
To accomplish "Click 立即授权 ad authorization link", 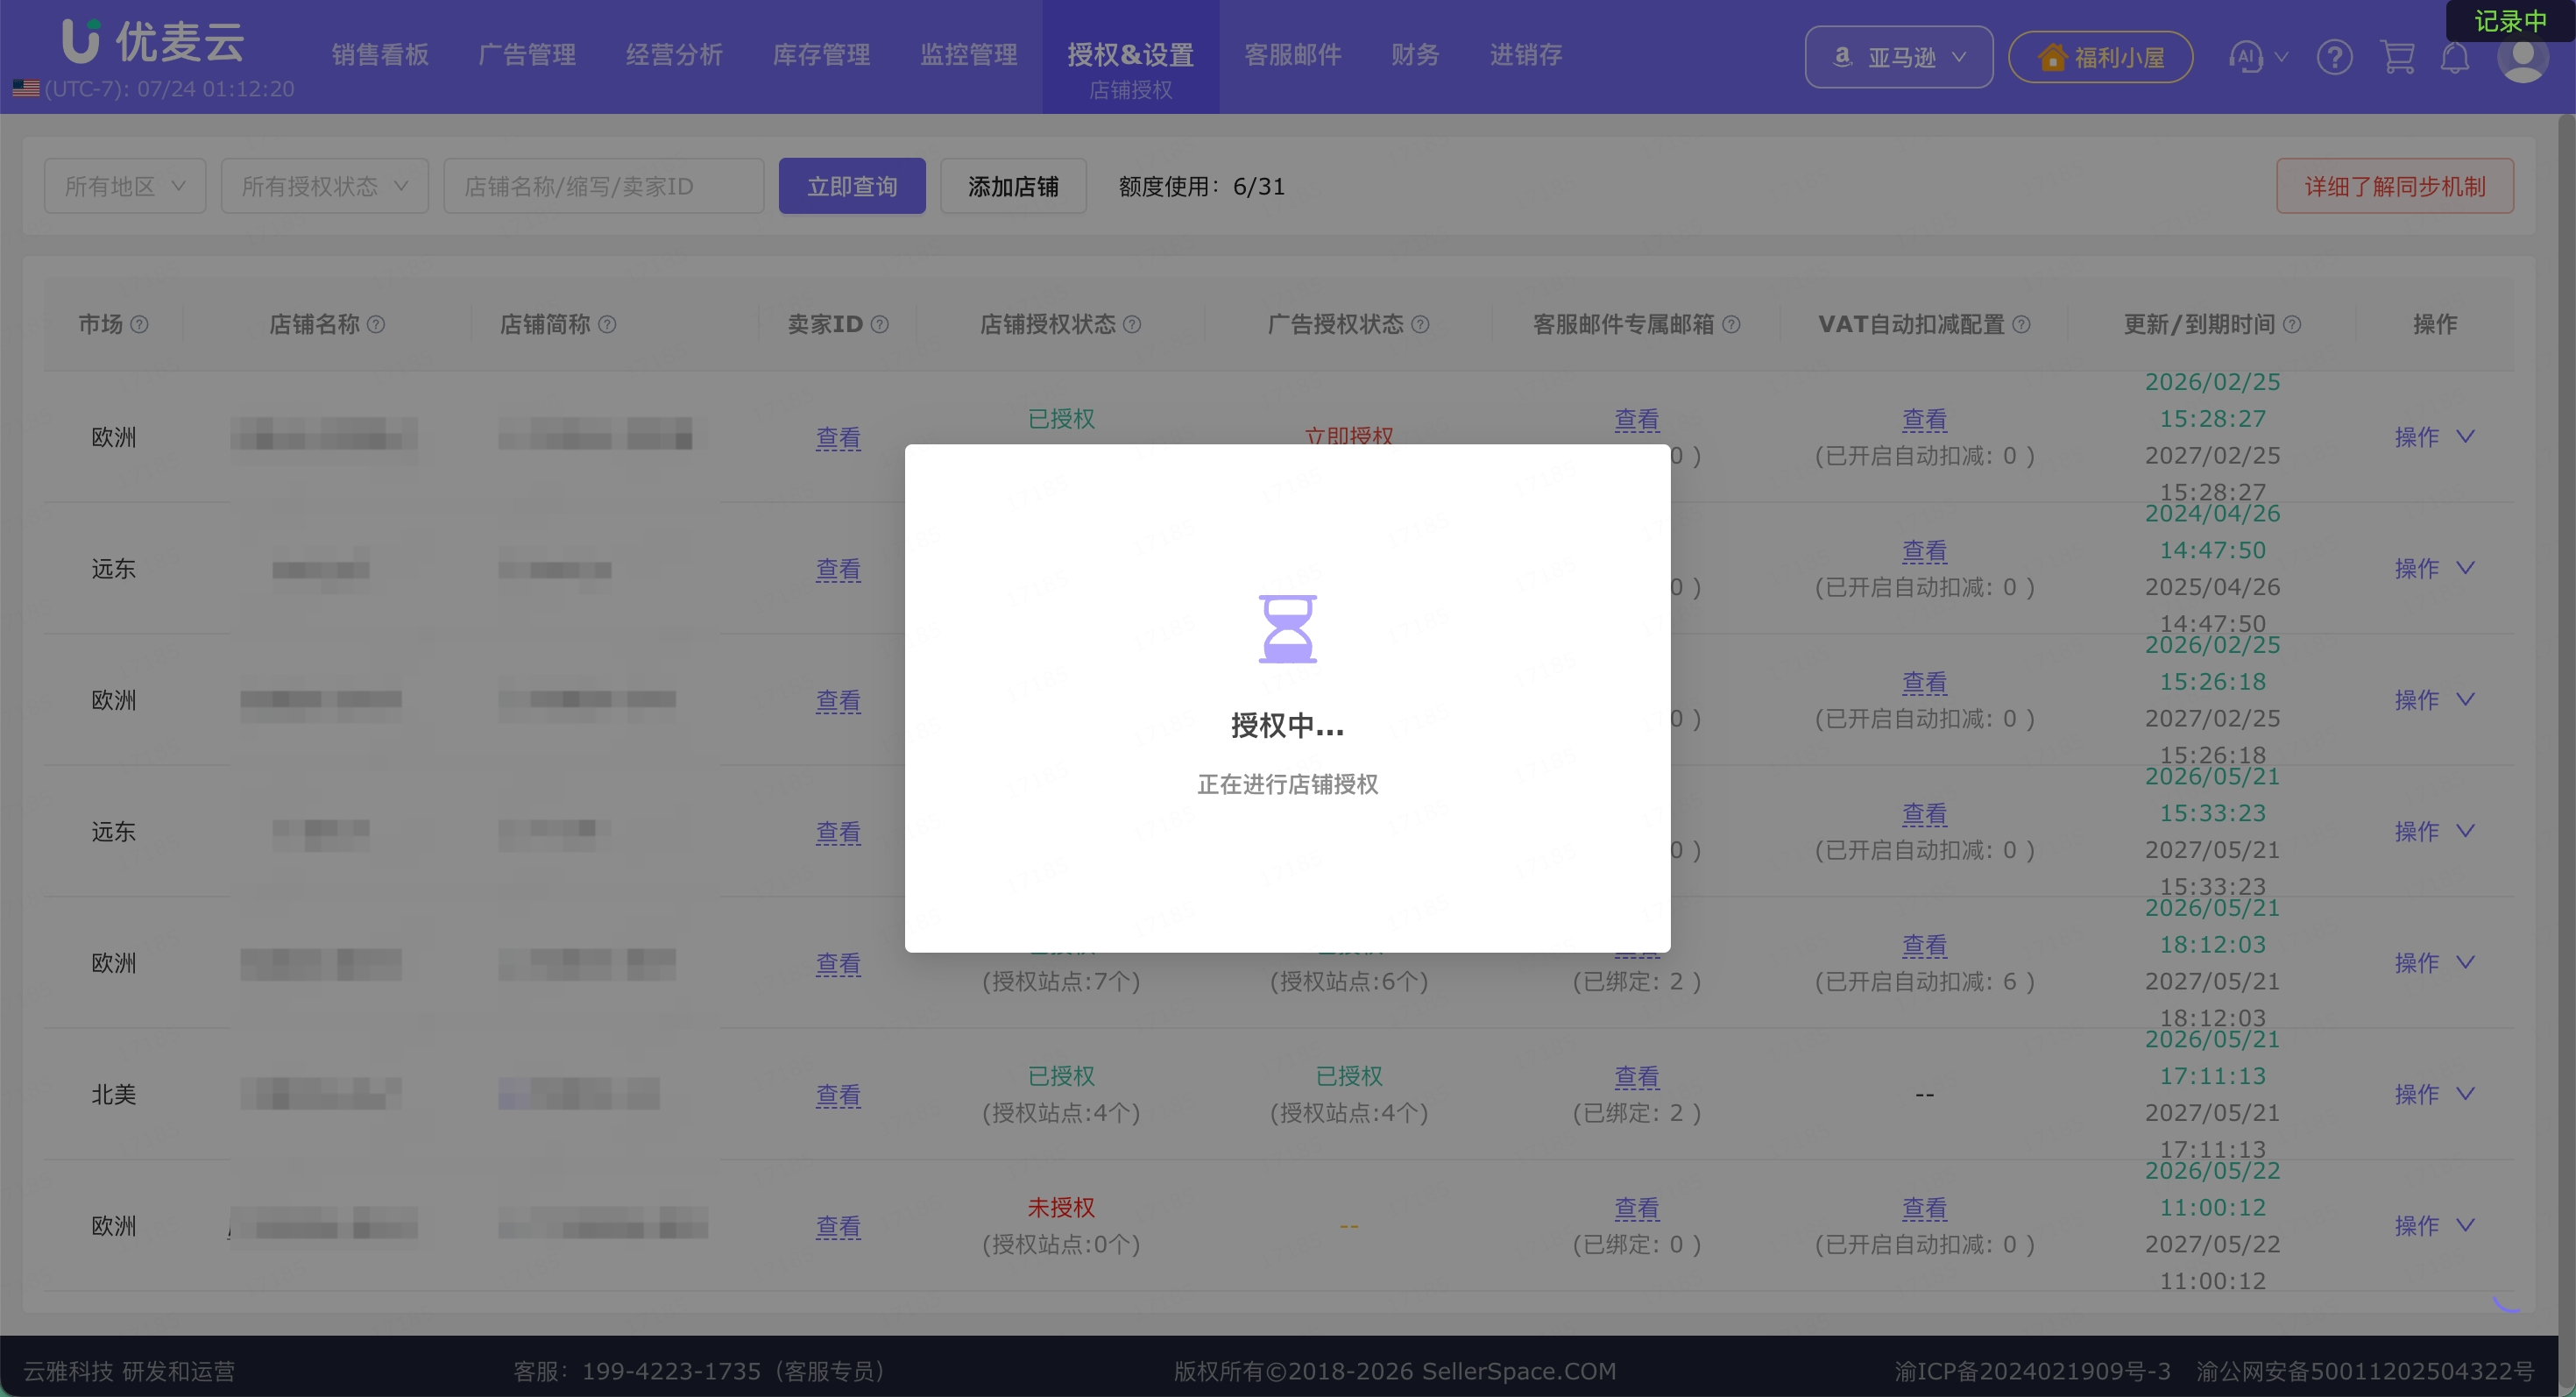I will 1348,435.
